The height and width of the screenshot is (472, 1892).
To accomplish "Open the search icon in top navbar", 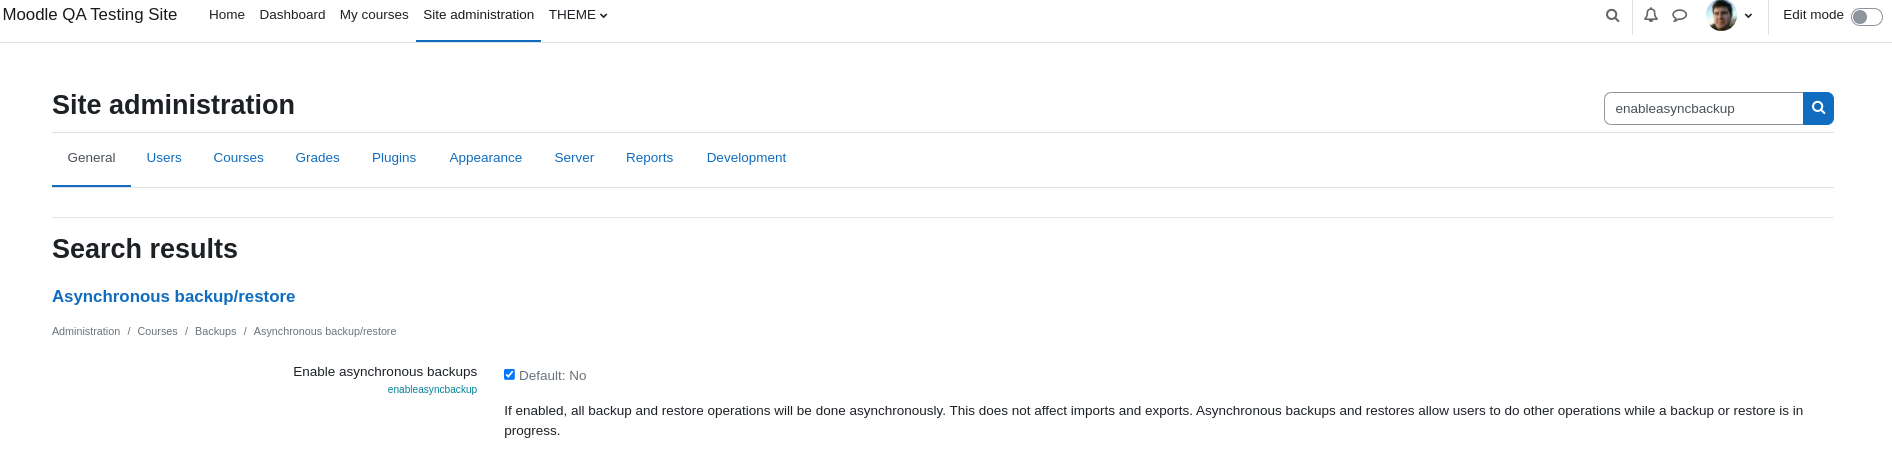I will 1612,15.
